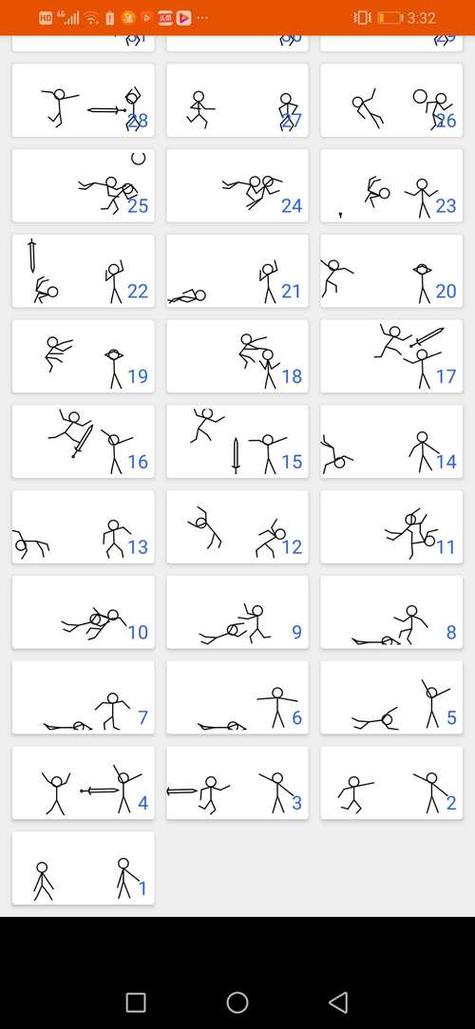Viewport: 475px width, 1029px height.
Task: Tap the recent apps square button
Action: pyautogui.click(x=136, y=1002)
